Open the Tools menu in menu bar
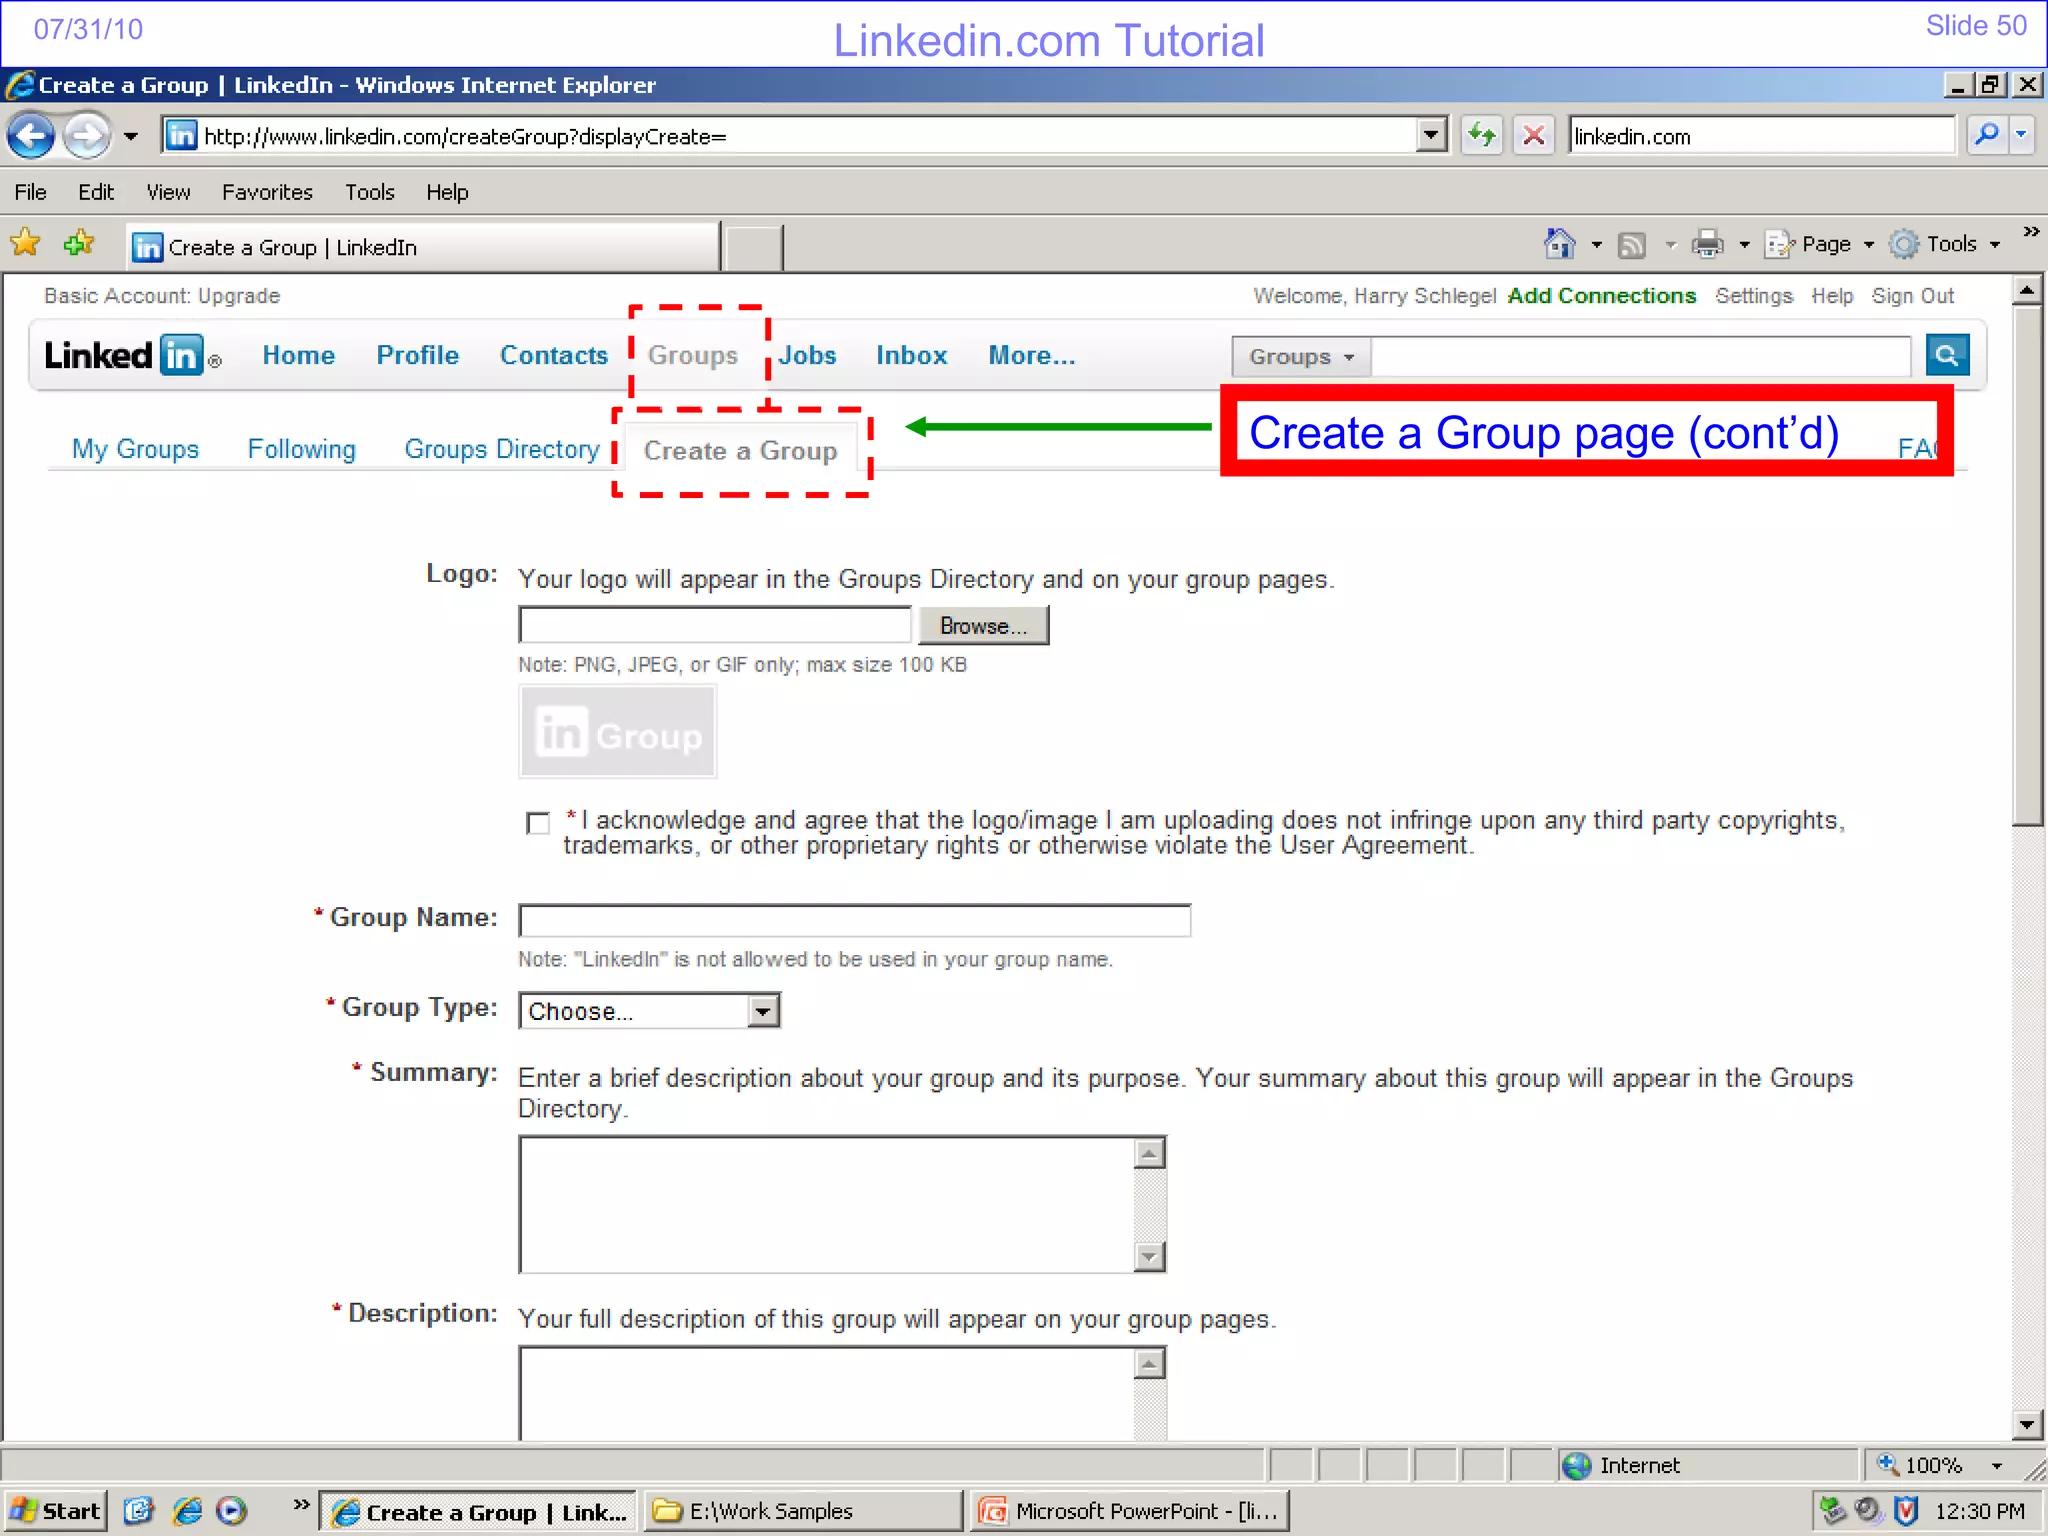Image resolution: width=2048 pixels, height=1536 pixels. 370,192
